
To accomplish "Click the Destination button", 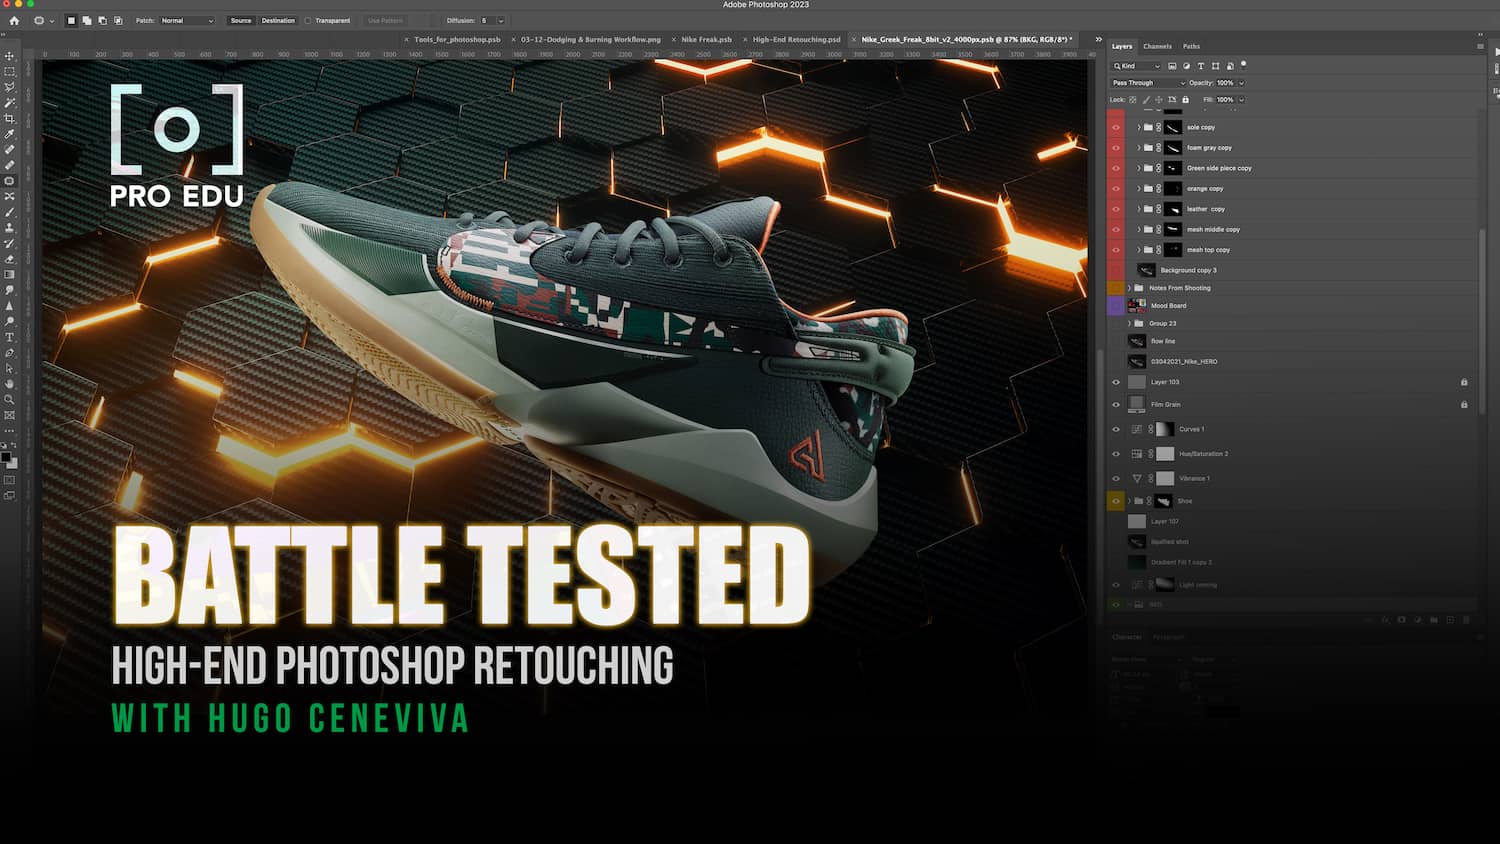I will coord(278,20).
